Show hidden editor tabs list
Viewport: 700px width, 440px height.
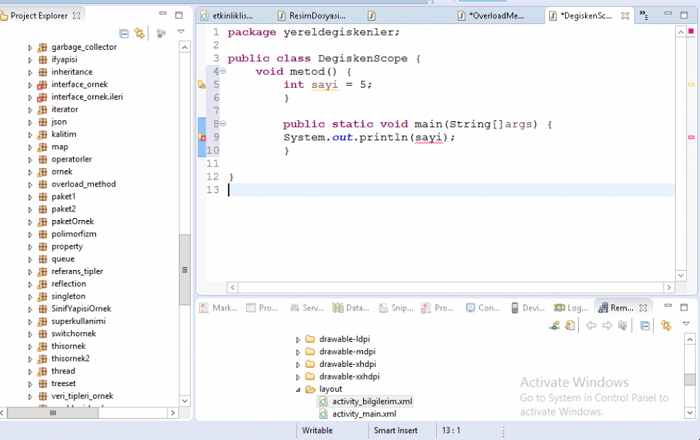pos(643,15)
